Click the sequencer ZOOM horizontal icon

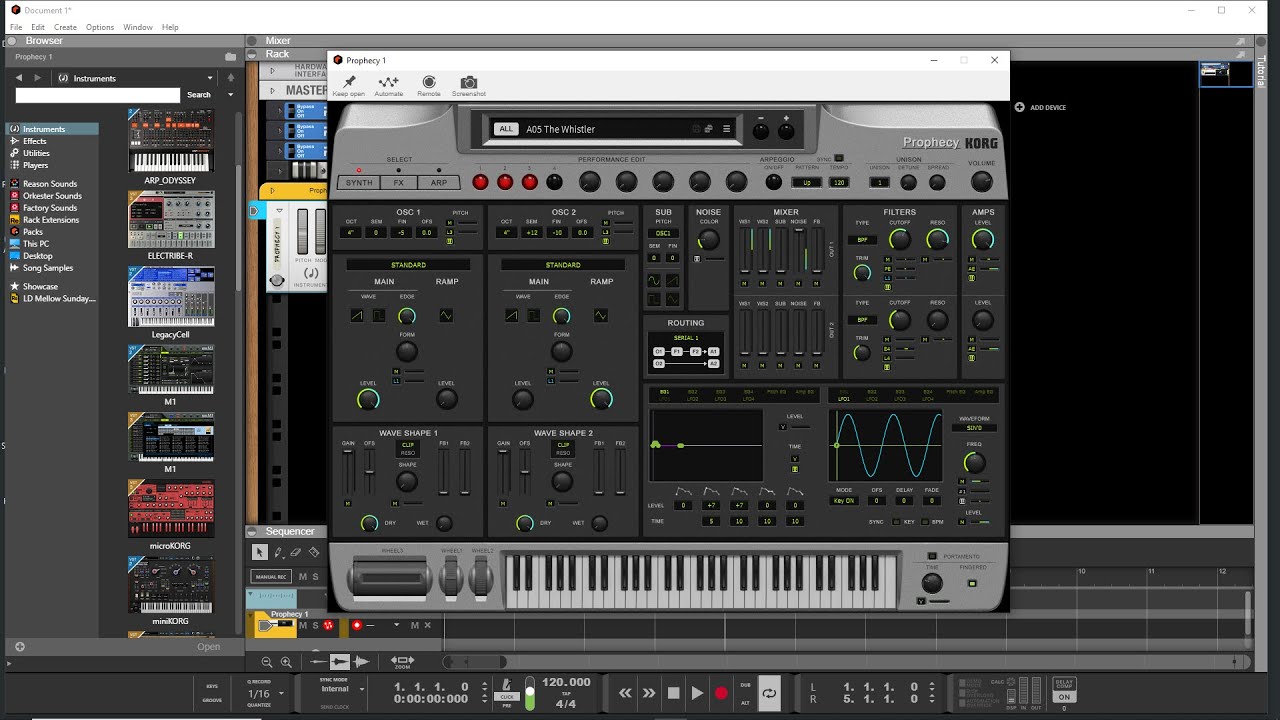[x=402, y=662]
